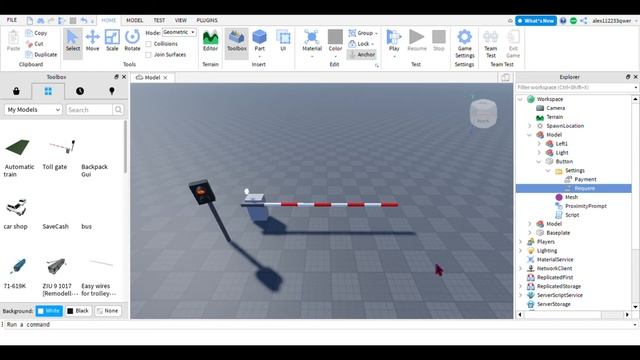Duplicate the selected object
This screenshot has height=360, width=640.
pyautogui.click(x=41, y=54)
